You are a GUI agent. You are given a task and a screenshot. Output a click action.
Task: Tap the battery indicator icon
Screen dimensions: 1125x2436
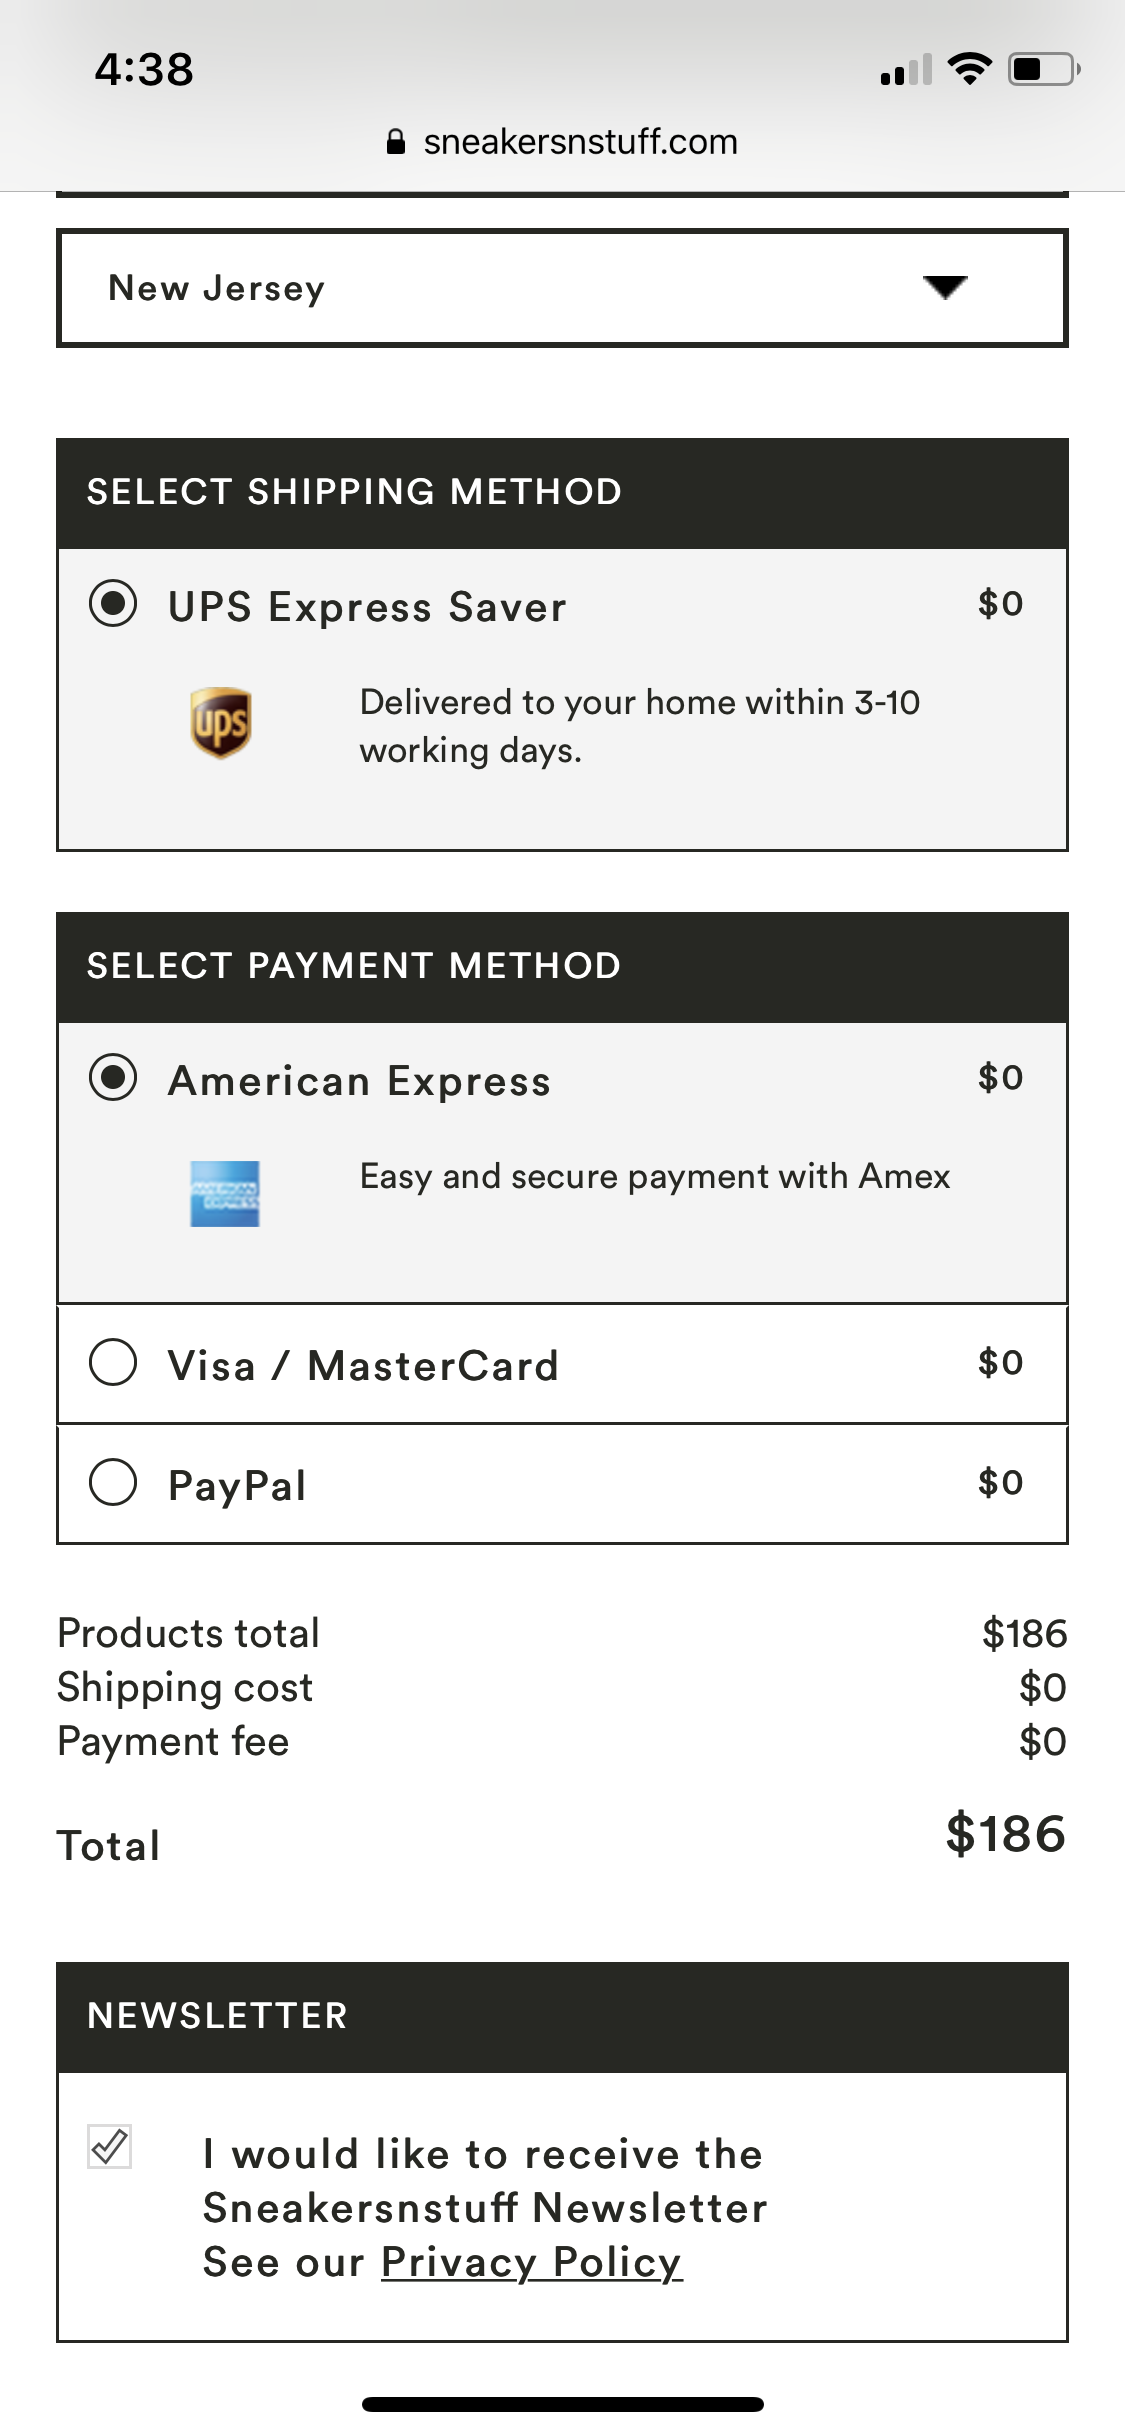(x=1043, y=69)
